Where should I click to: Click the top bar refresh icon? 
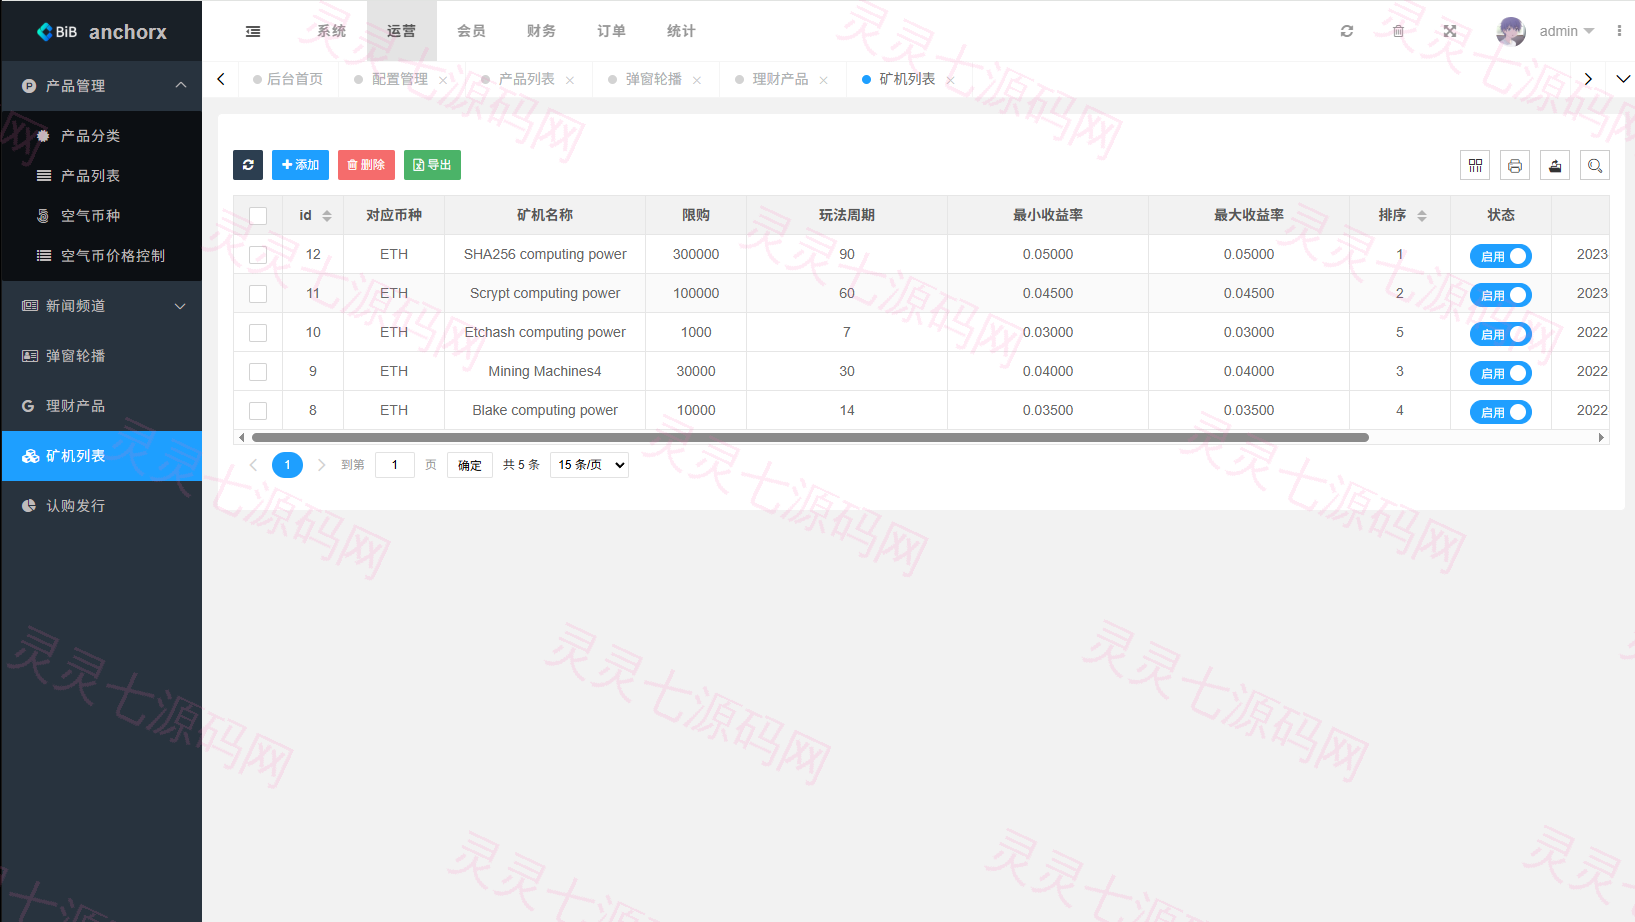pos(1347,31)
